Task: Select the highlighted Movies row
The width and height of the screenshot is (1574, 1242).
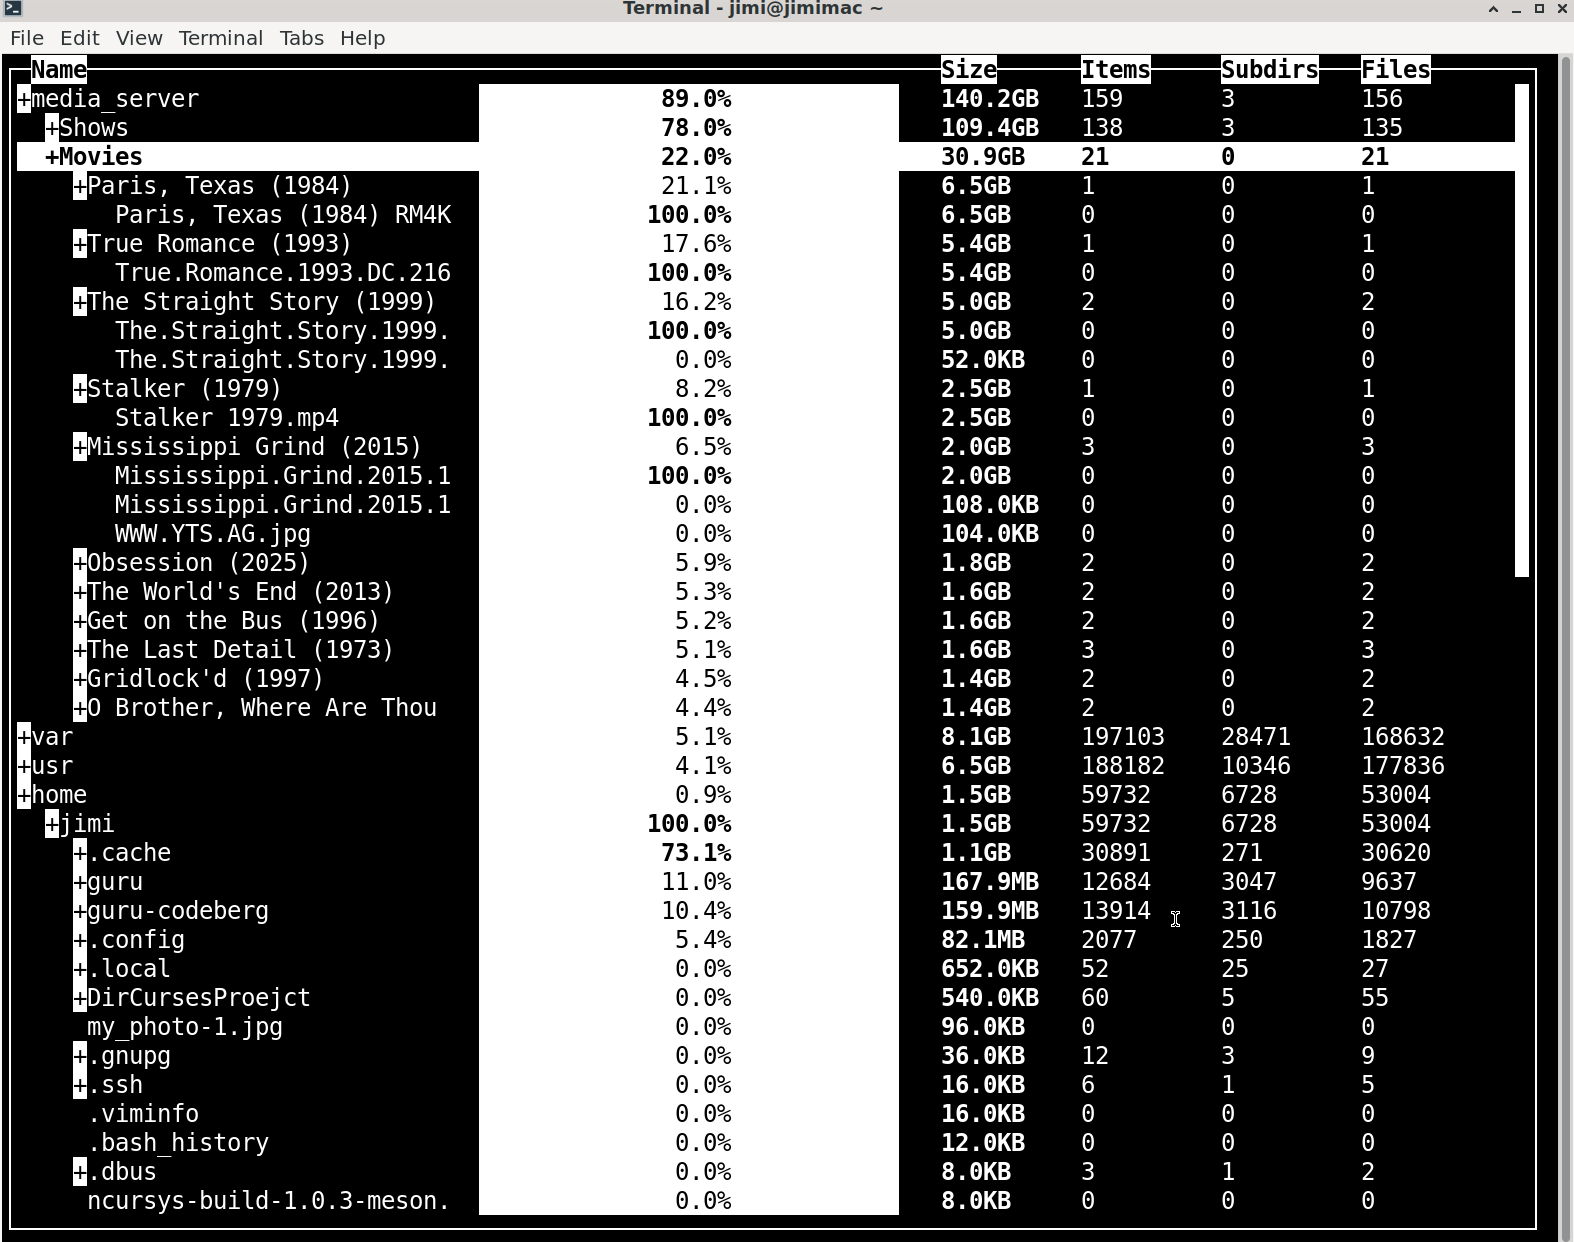Action: tap(766, 157)
